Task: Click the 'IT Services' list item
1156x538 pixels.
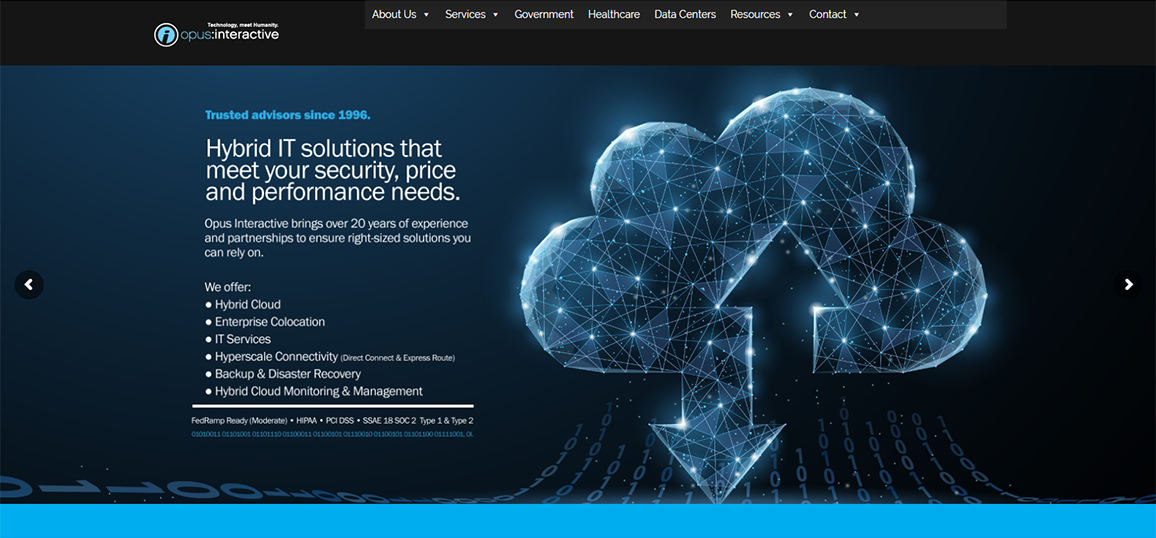Action: pyautogui.click(x=237, y=339)
